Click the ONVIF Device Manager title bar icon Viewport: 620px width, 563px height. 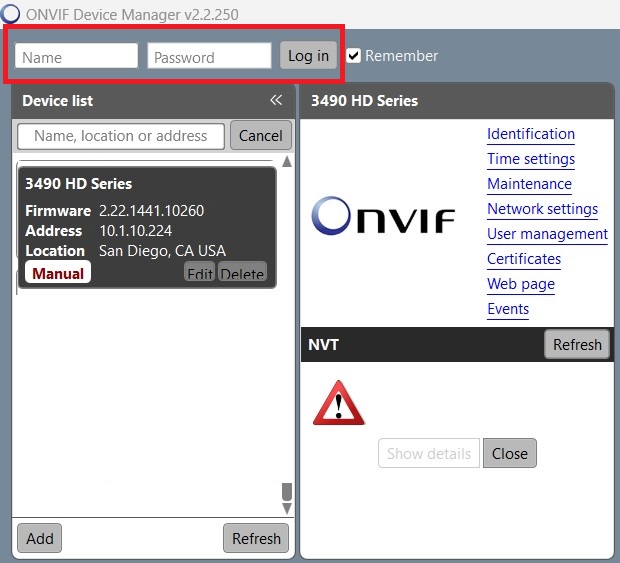[x=10, y=13]
